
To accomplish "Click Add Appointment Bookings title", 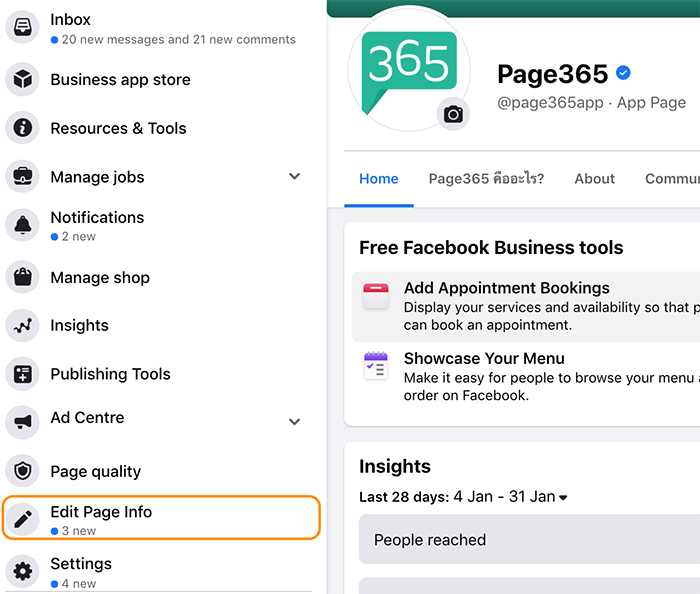I will [507, 288].
